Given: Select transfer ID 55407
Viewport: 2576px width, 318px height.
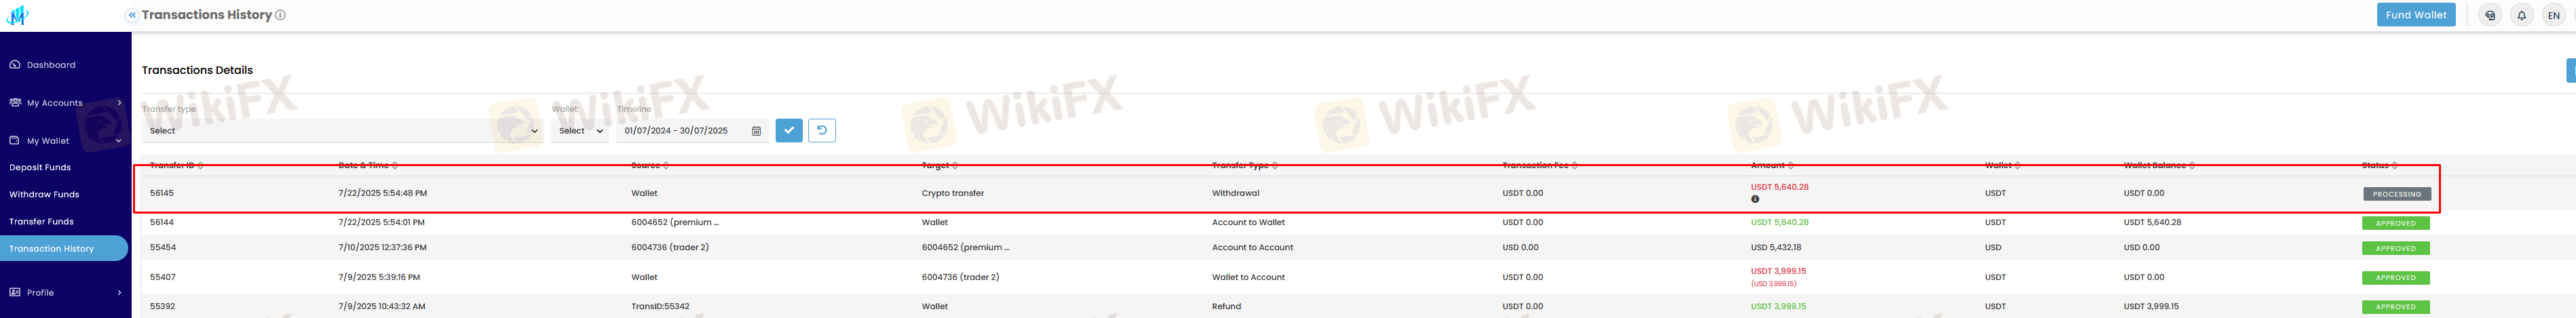Looking at the screenshot, I should click(x=162, y=277).
